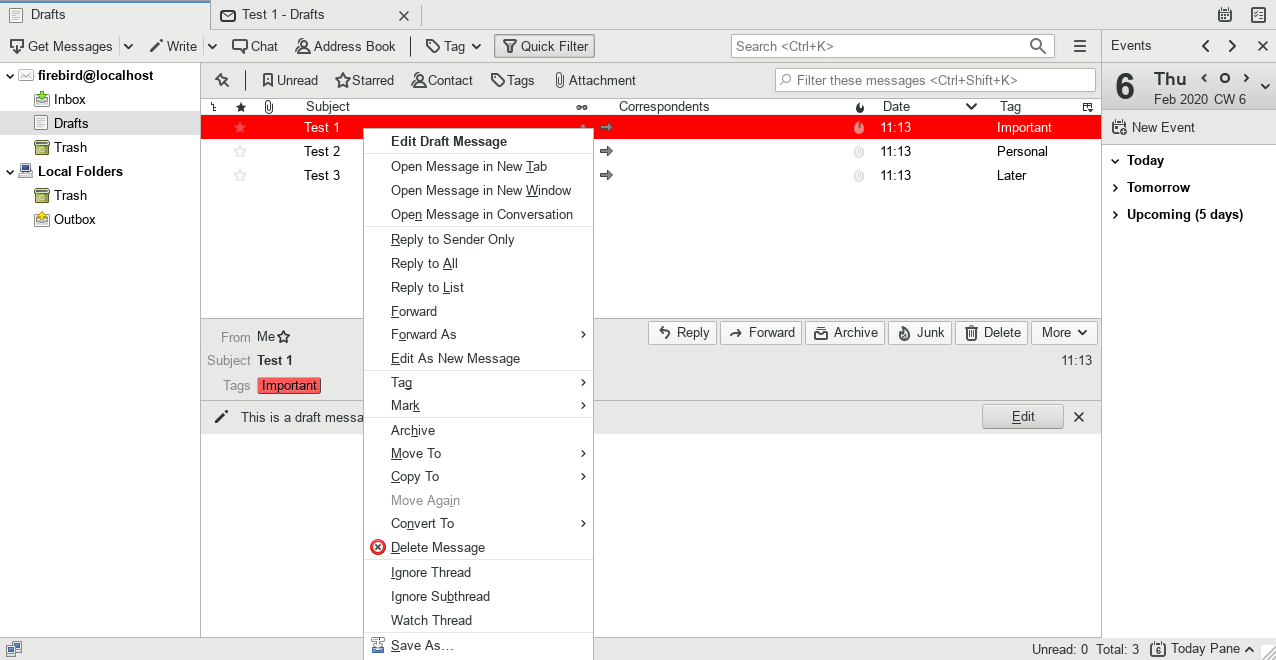1276x660 pixels.
Task: Open the More actions dropdown
Action: [1064, 333]
